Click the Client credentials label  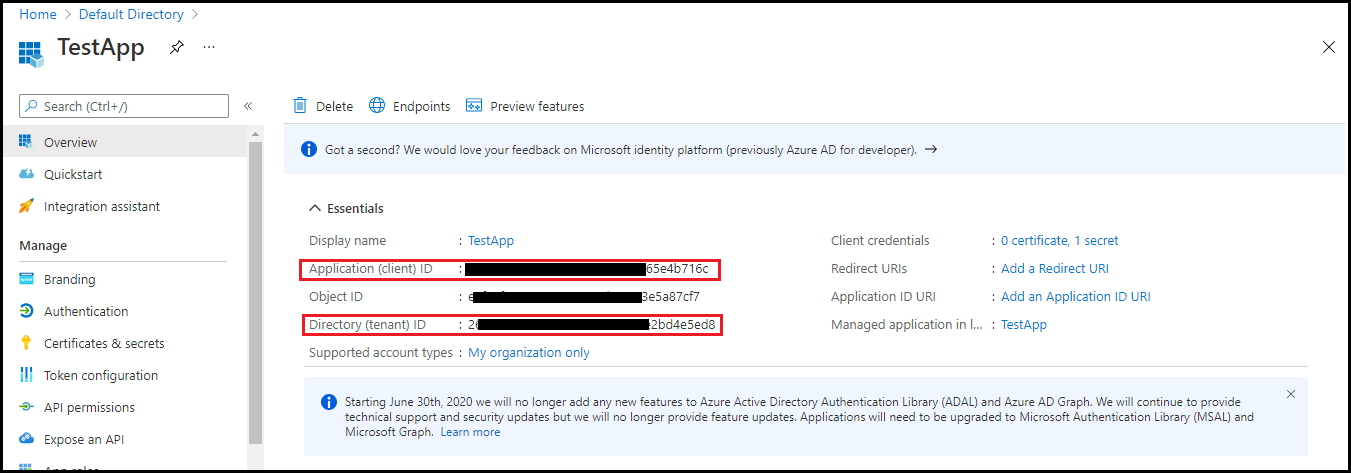[880, 240]
